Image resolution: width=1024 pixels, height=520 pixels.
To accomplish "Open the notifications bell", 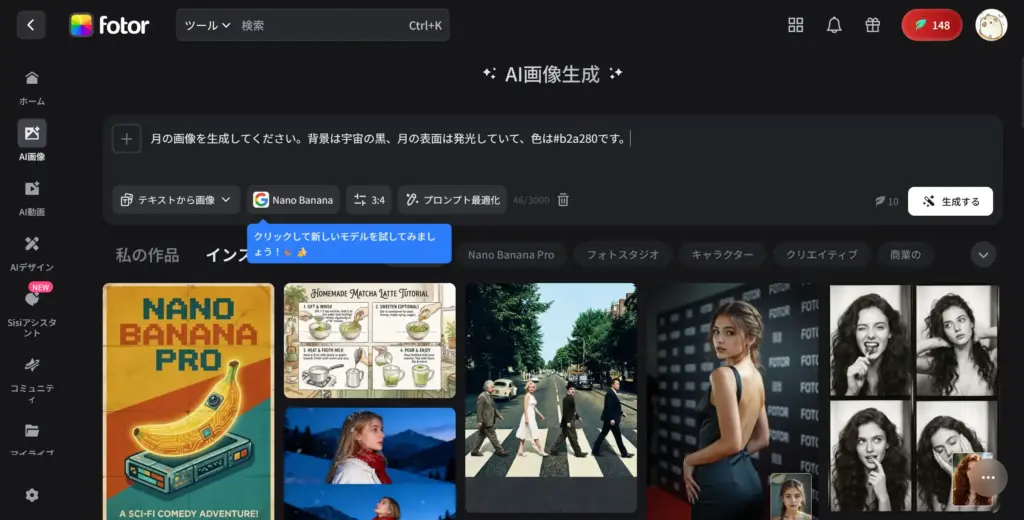I will pos(834,25).
